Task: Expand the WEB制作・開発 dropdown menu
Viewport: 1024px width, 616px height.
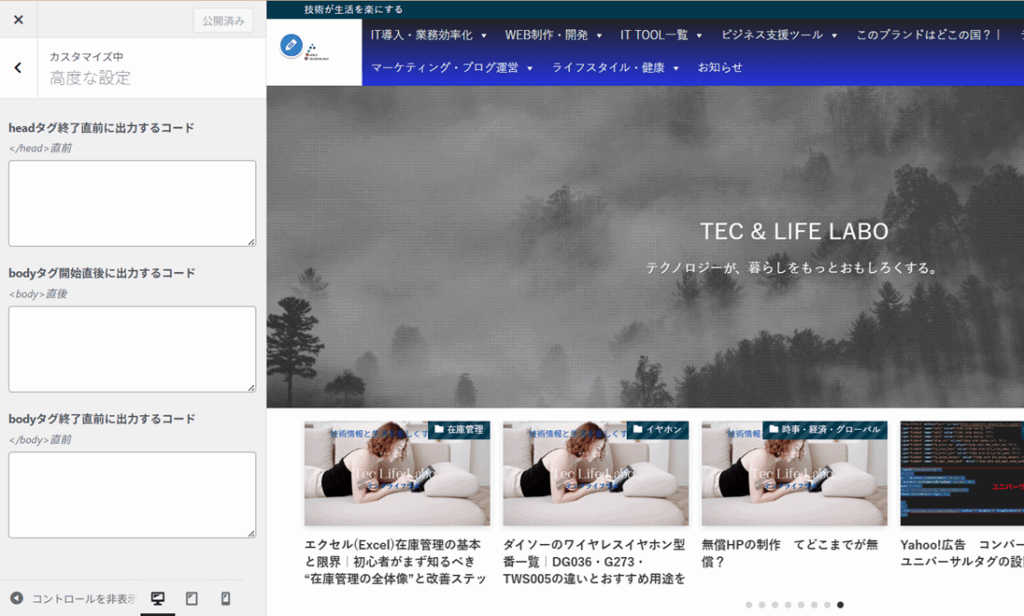Action: [553, 35]
